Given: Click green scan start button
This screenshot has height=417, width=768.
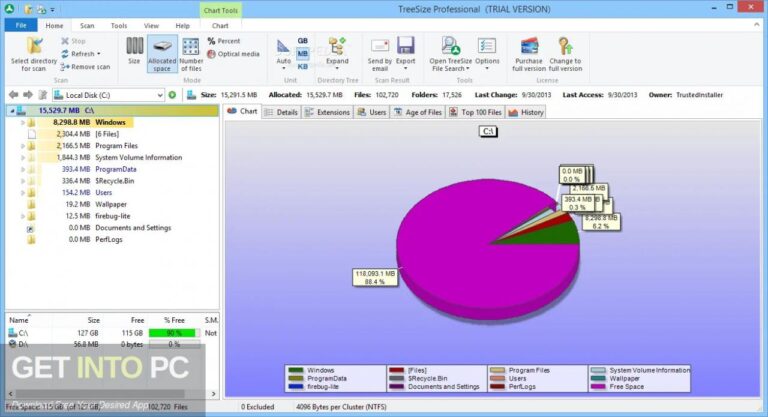Looking at the screenshot, I should pyautogui.click(x=172, y=95).
